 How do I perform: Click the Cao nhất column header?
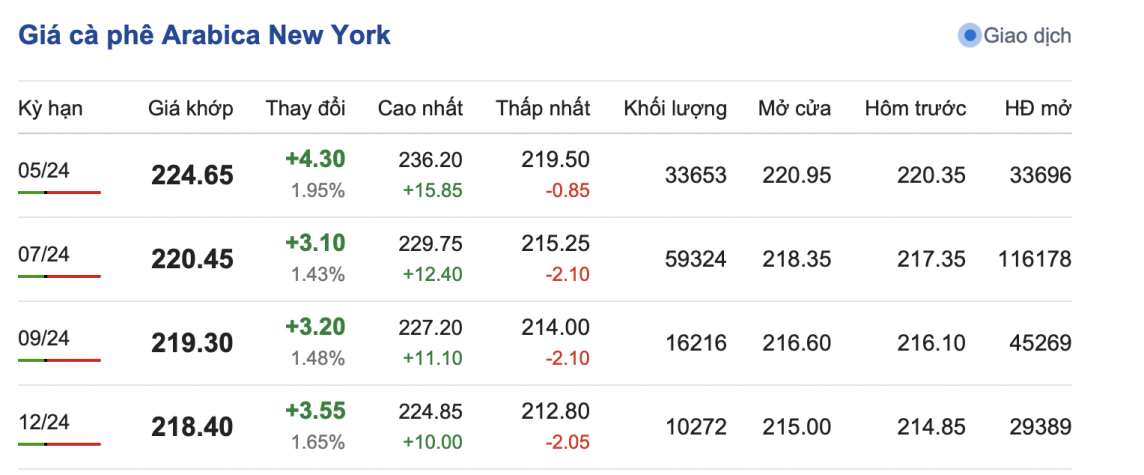point(418,108)
